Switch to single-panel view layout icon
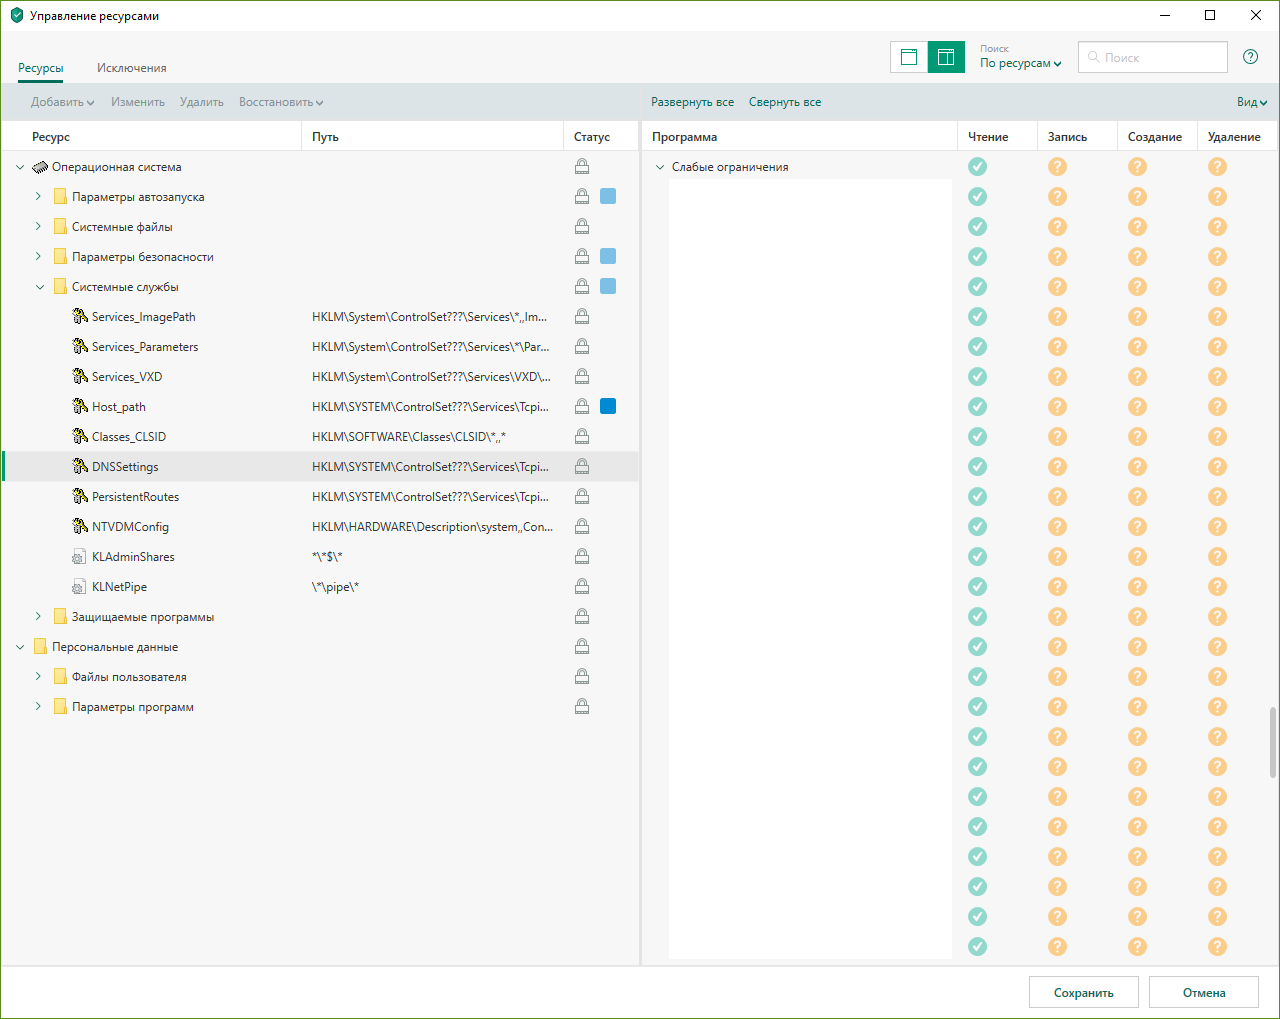This screenshot has width=1280, height=1019. pyautogui.click(x=909, y=57)
